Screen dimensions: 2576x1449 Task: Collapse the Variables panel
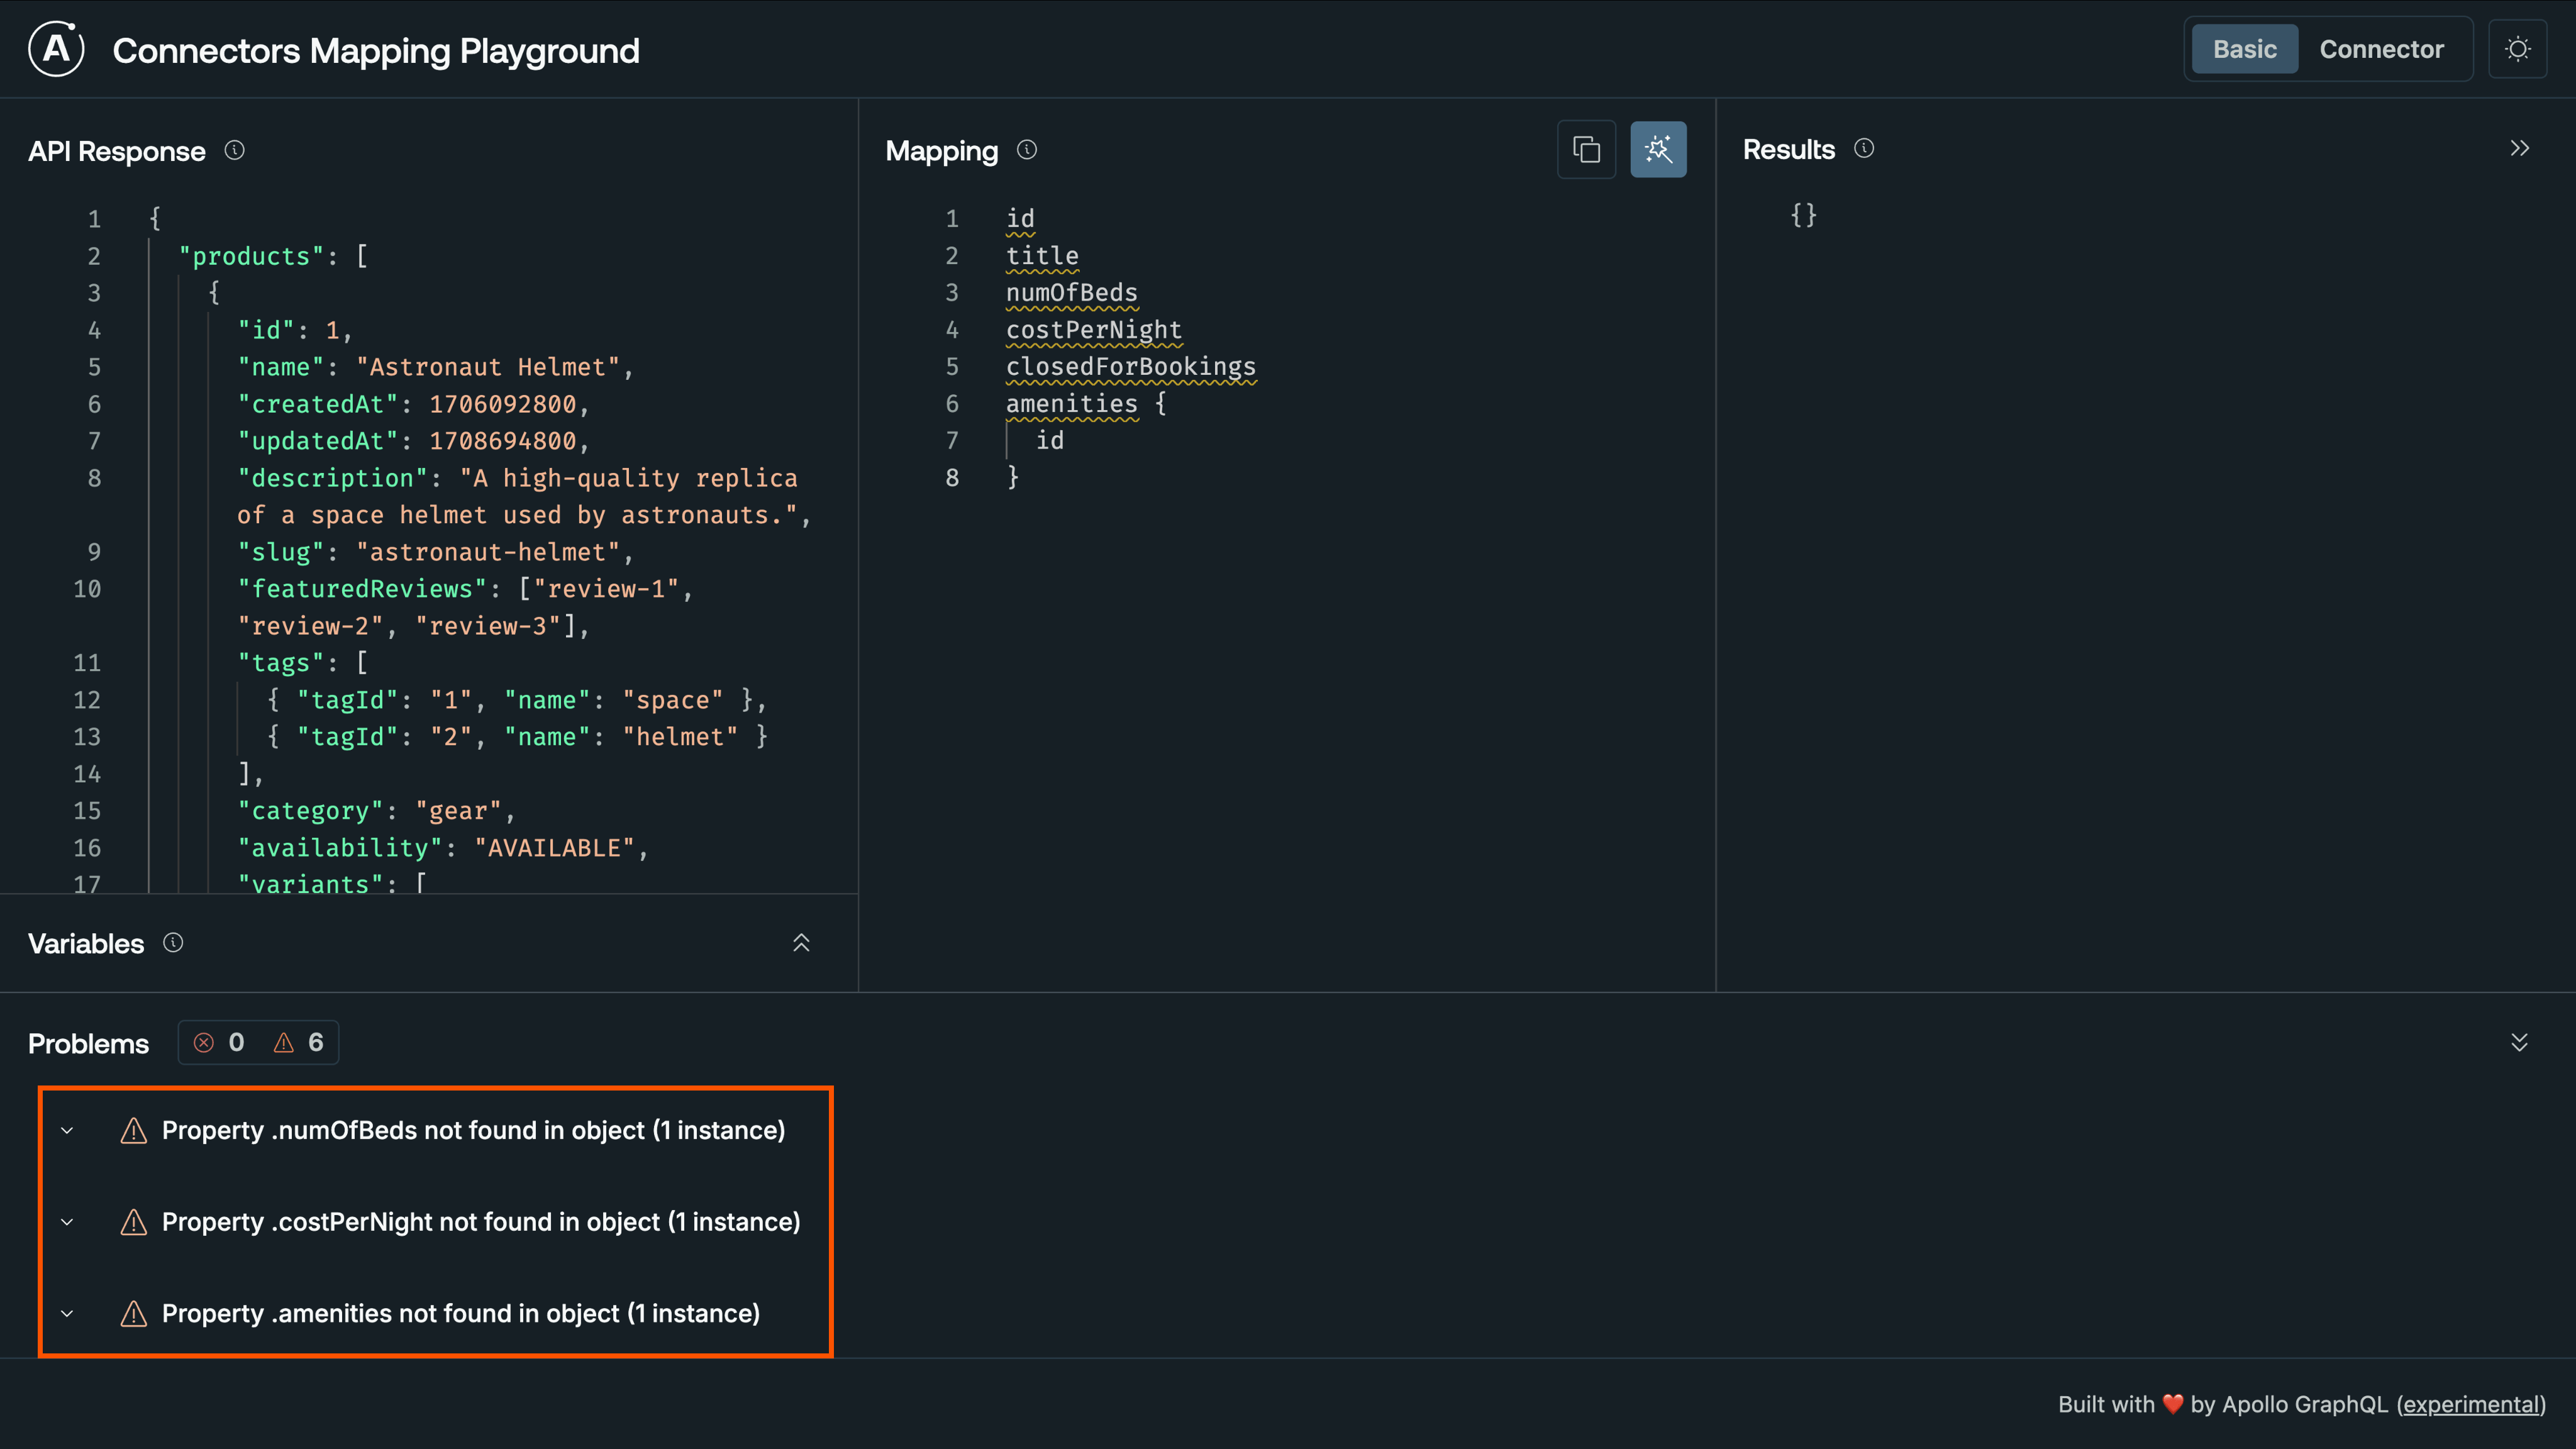(801, 942)
